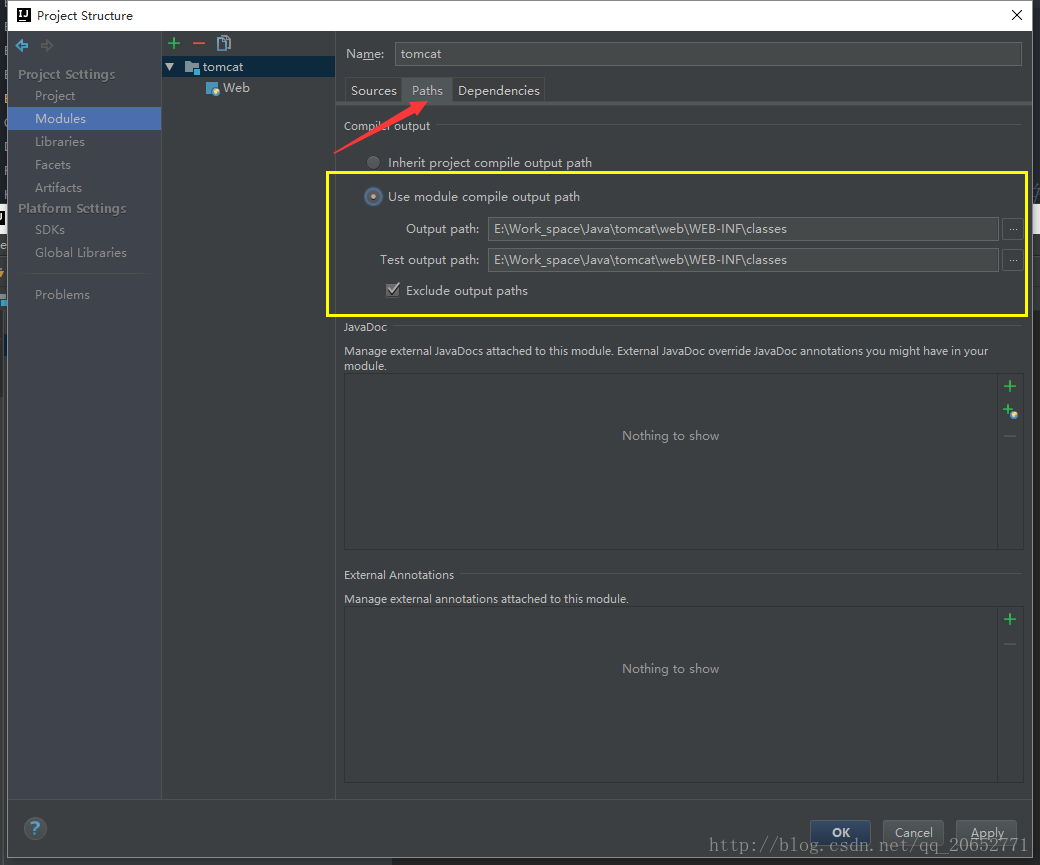Switch to the Sources tab
Screen dimensions: 1040x865
point(373,90)
